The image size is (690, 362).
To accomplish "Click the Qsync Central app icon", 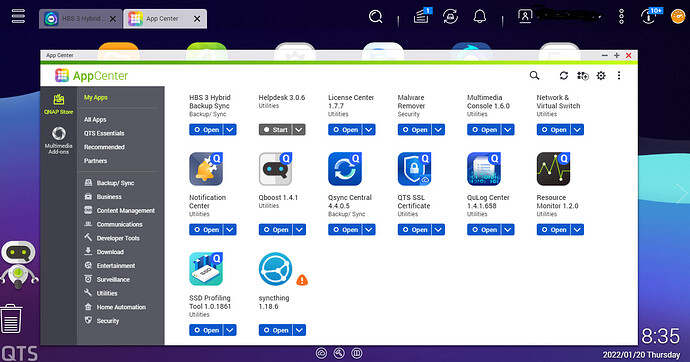I will (x=345, y=169).
